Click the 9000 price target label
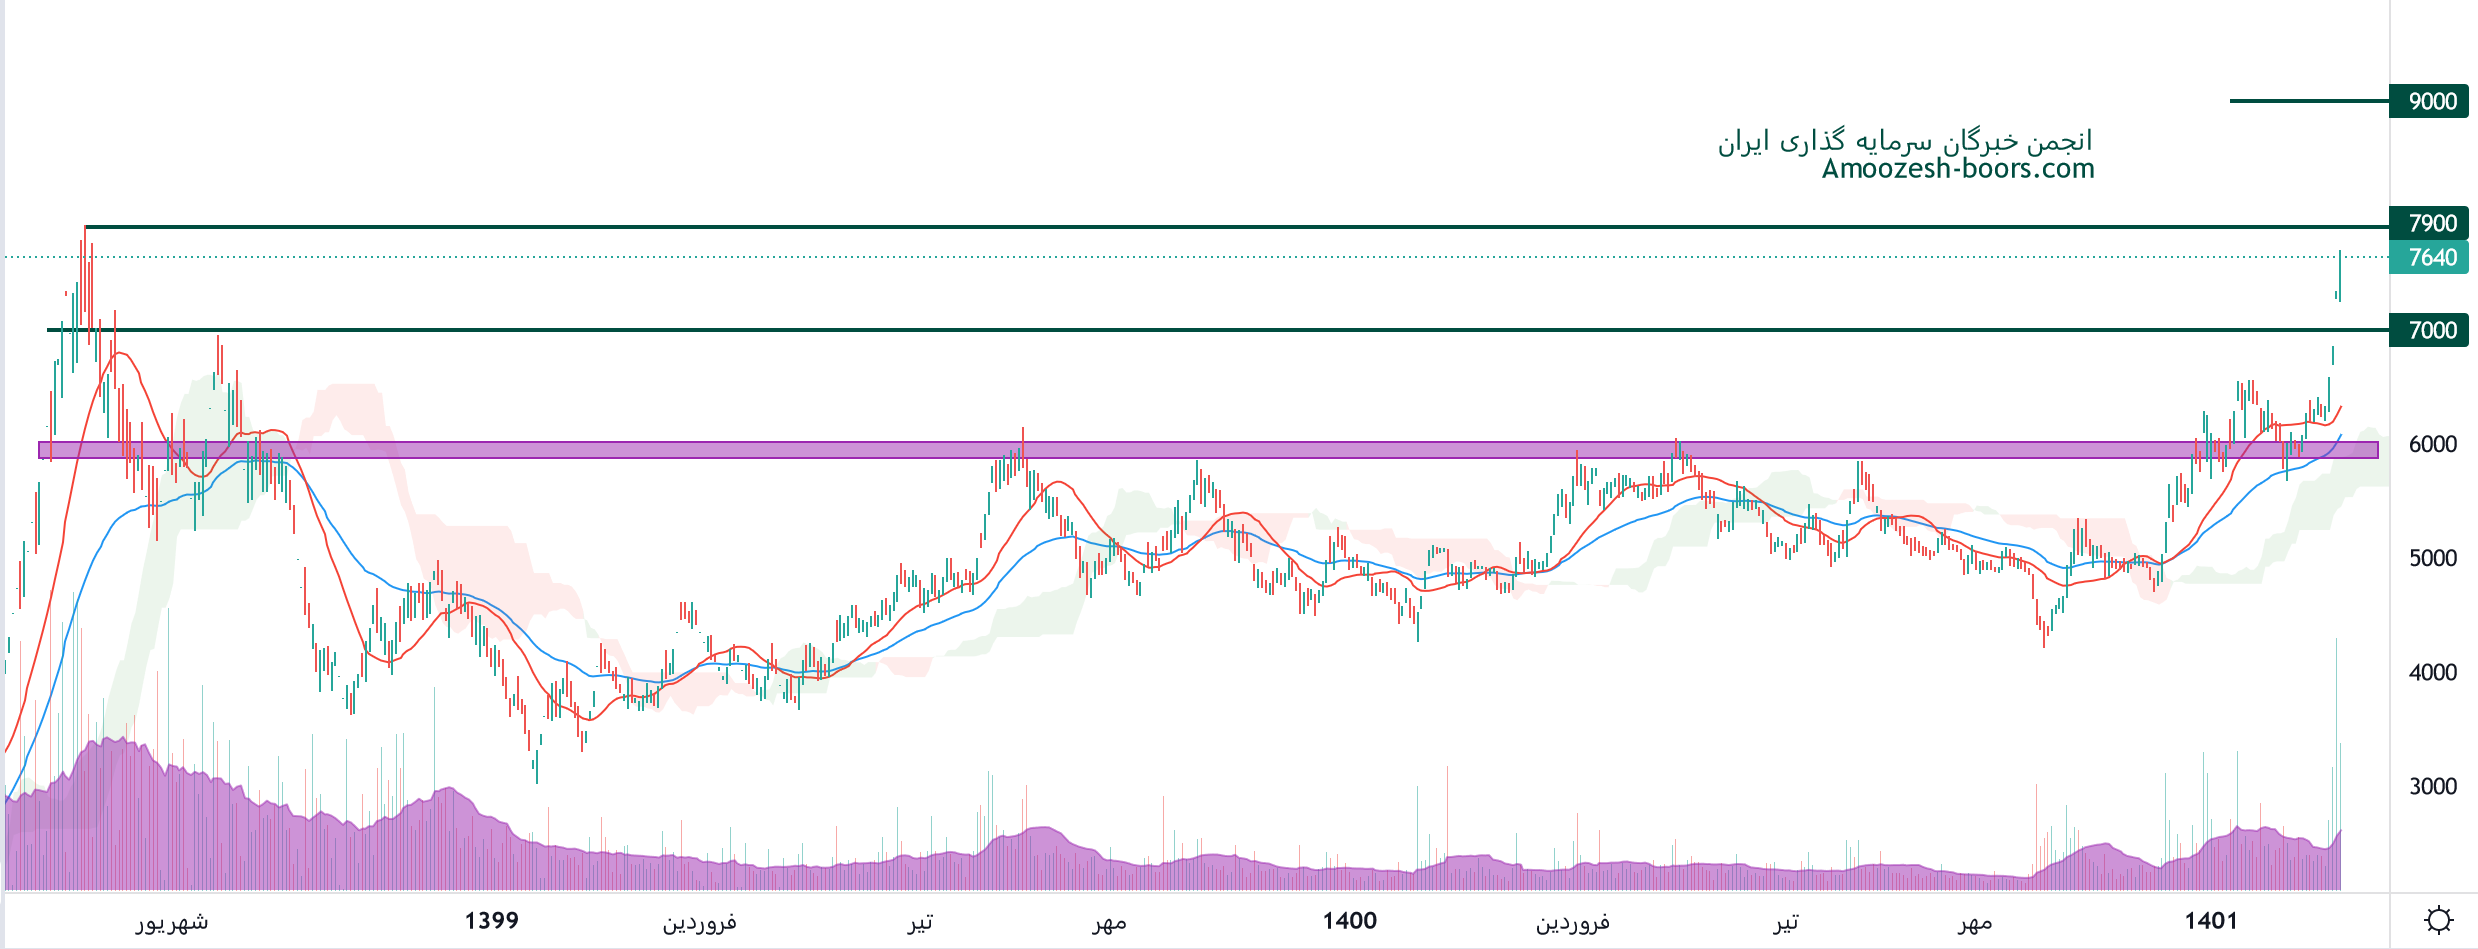 click(x=2431, y=101)
